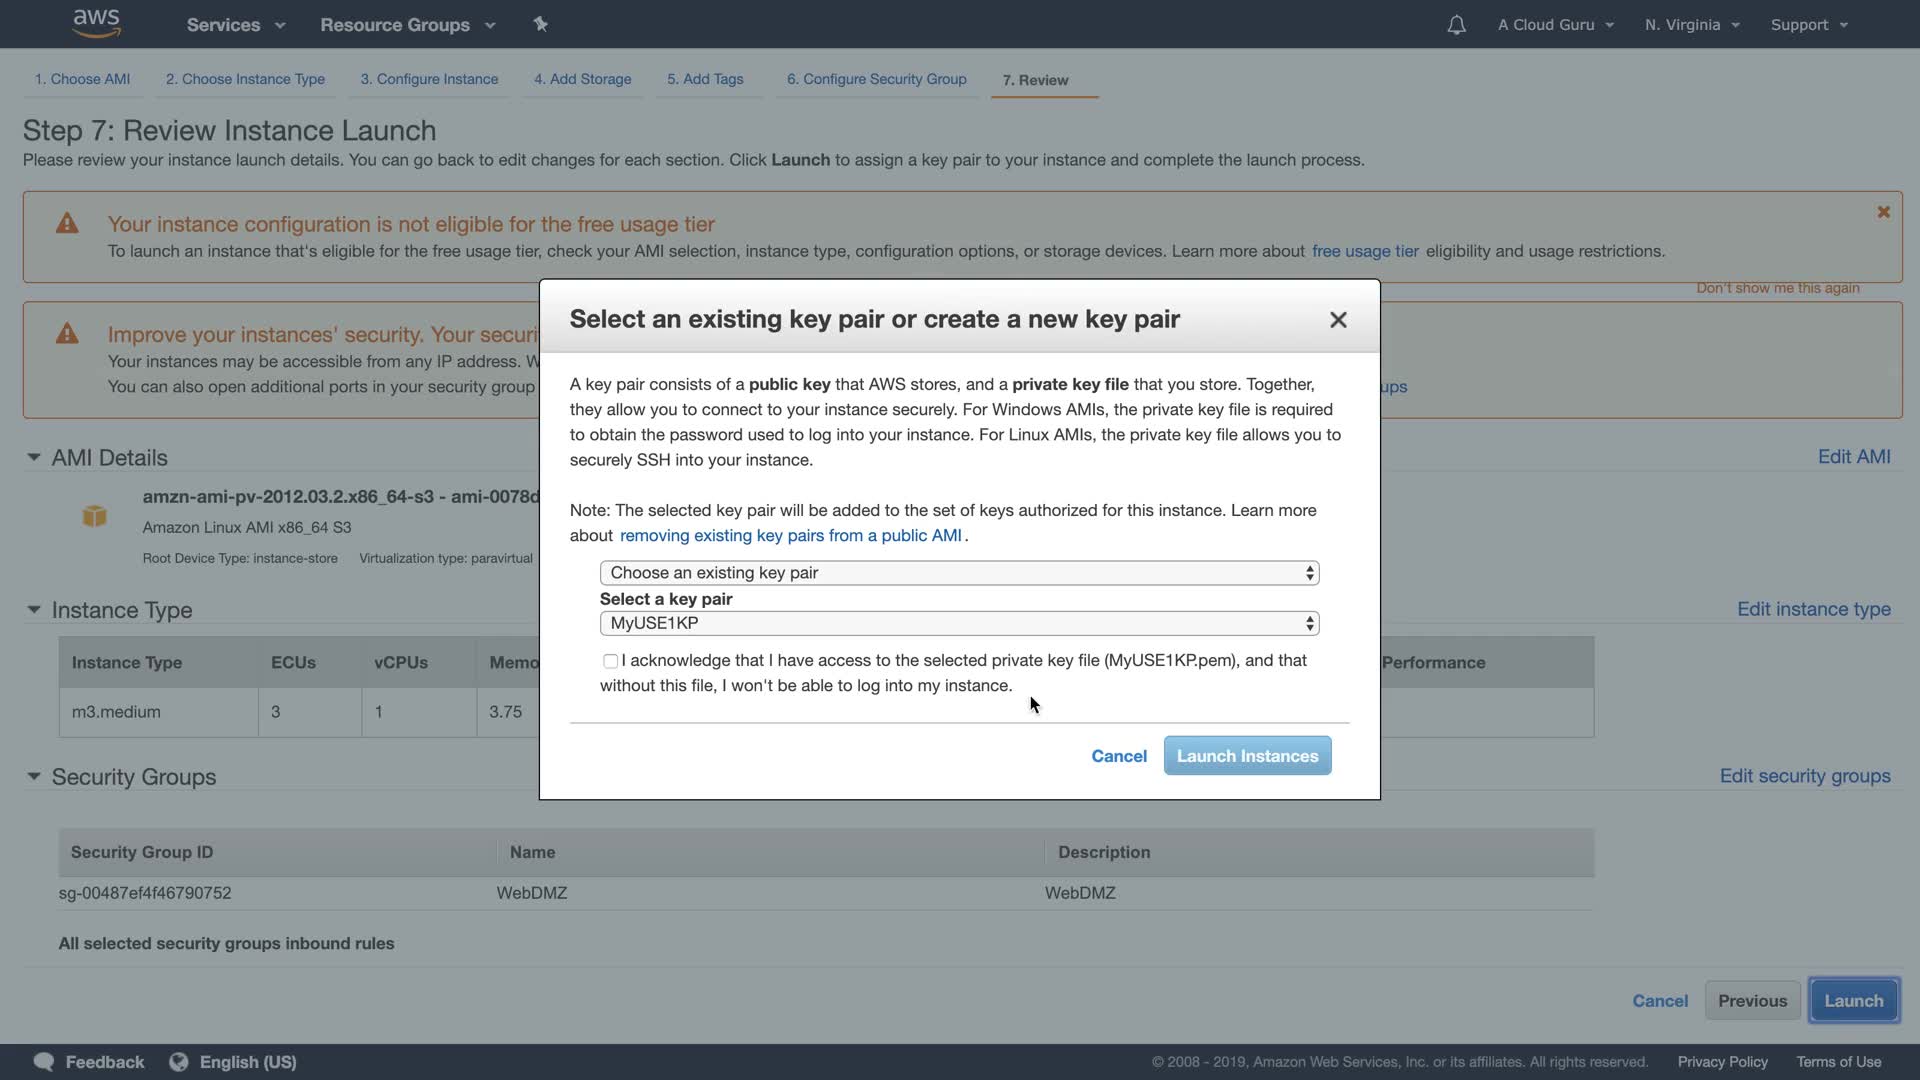Go to the Add Storage step tab
This screenshot has height=1080, width=1920.
click(582, 79)
